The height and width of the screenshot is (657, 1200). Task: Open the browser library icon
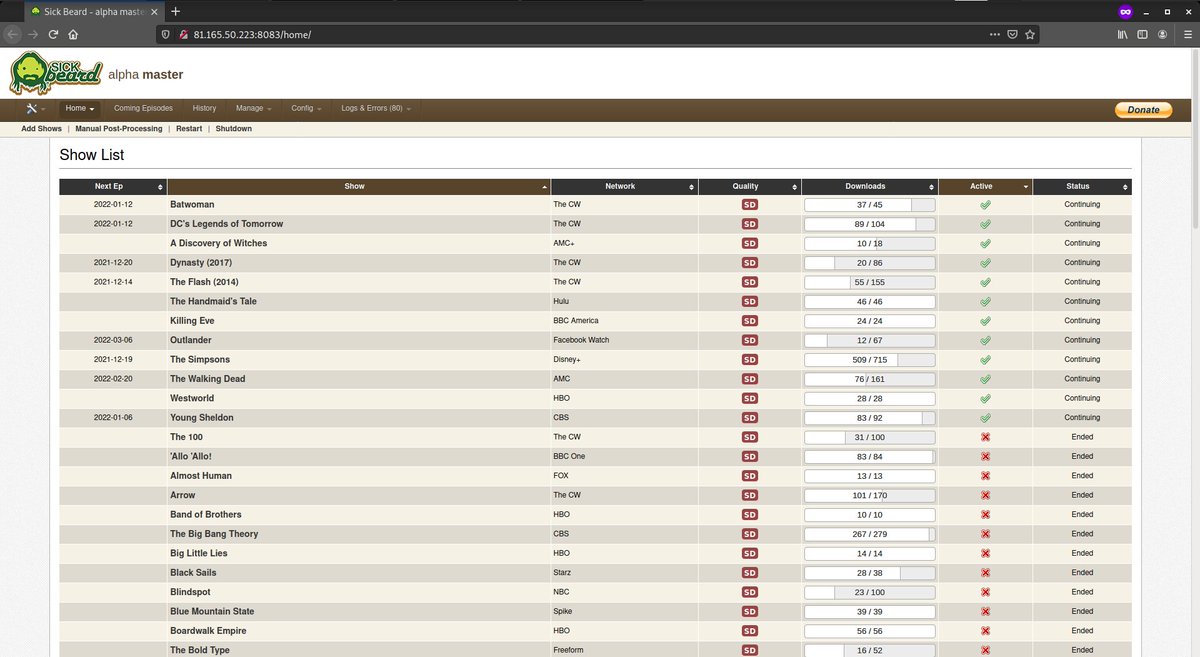coord(1123,33)
